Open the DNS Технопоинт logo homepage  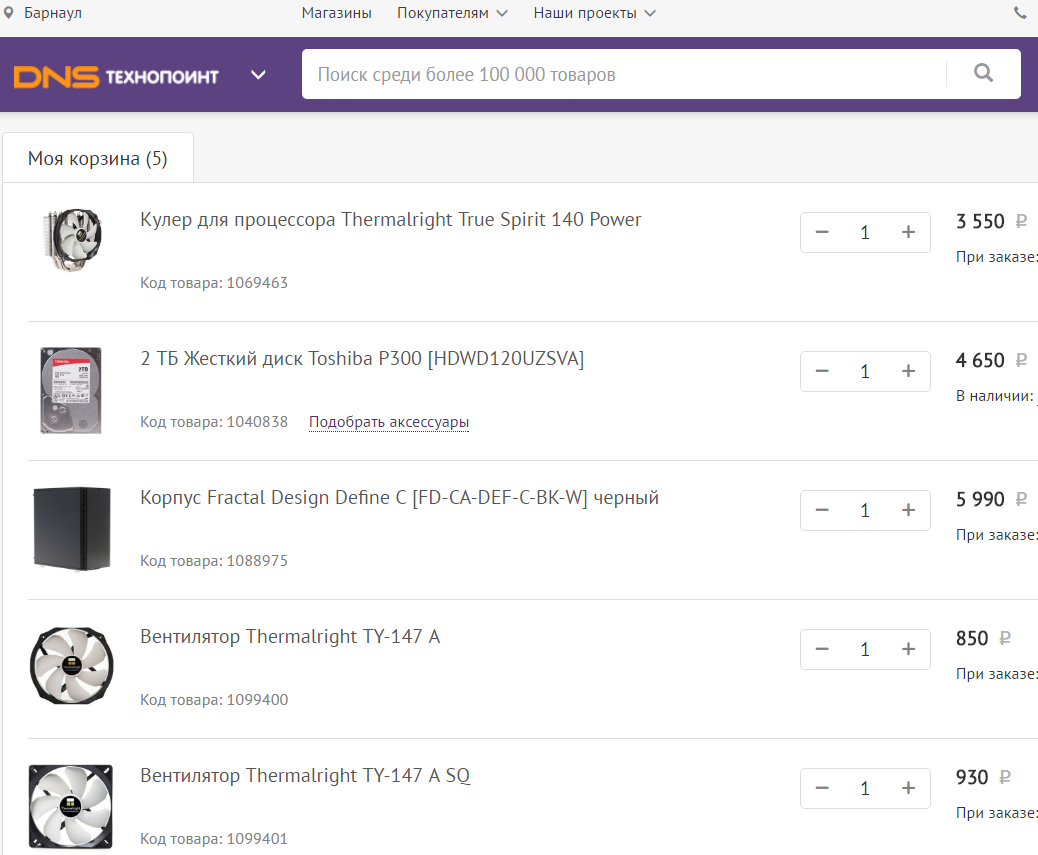pos(116,77)
